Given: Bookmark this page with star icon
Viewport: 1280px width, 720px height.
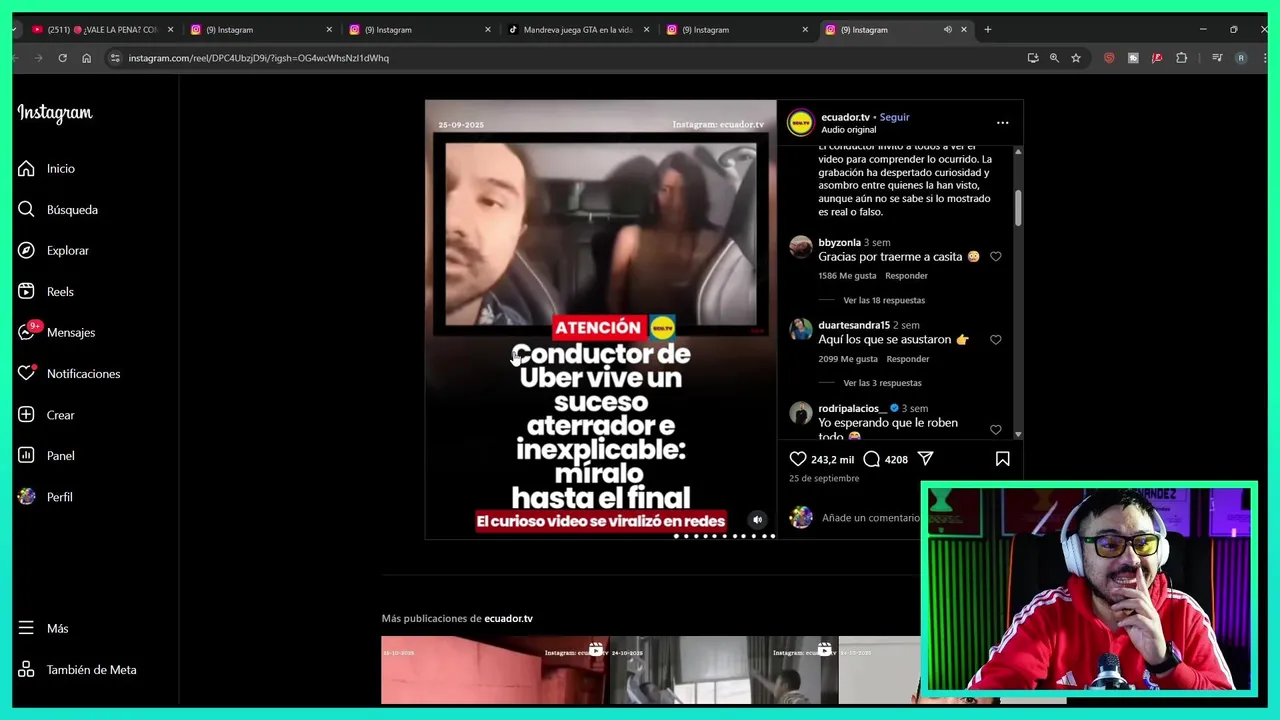Looking at the screenshot, I should (1076, 58).
